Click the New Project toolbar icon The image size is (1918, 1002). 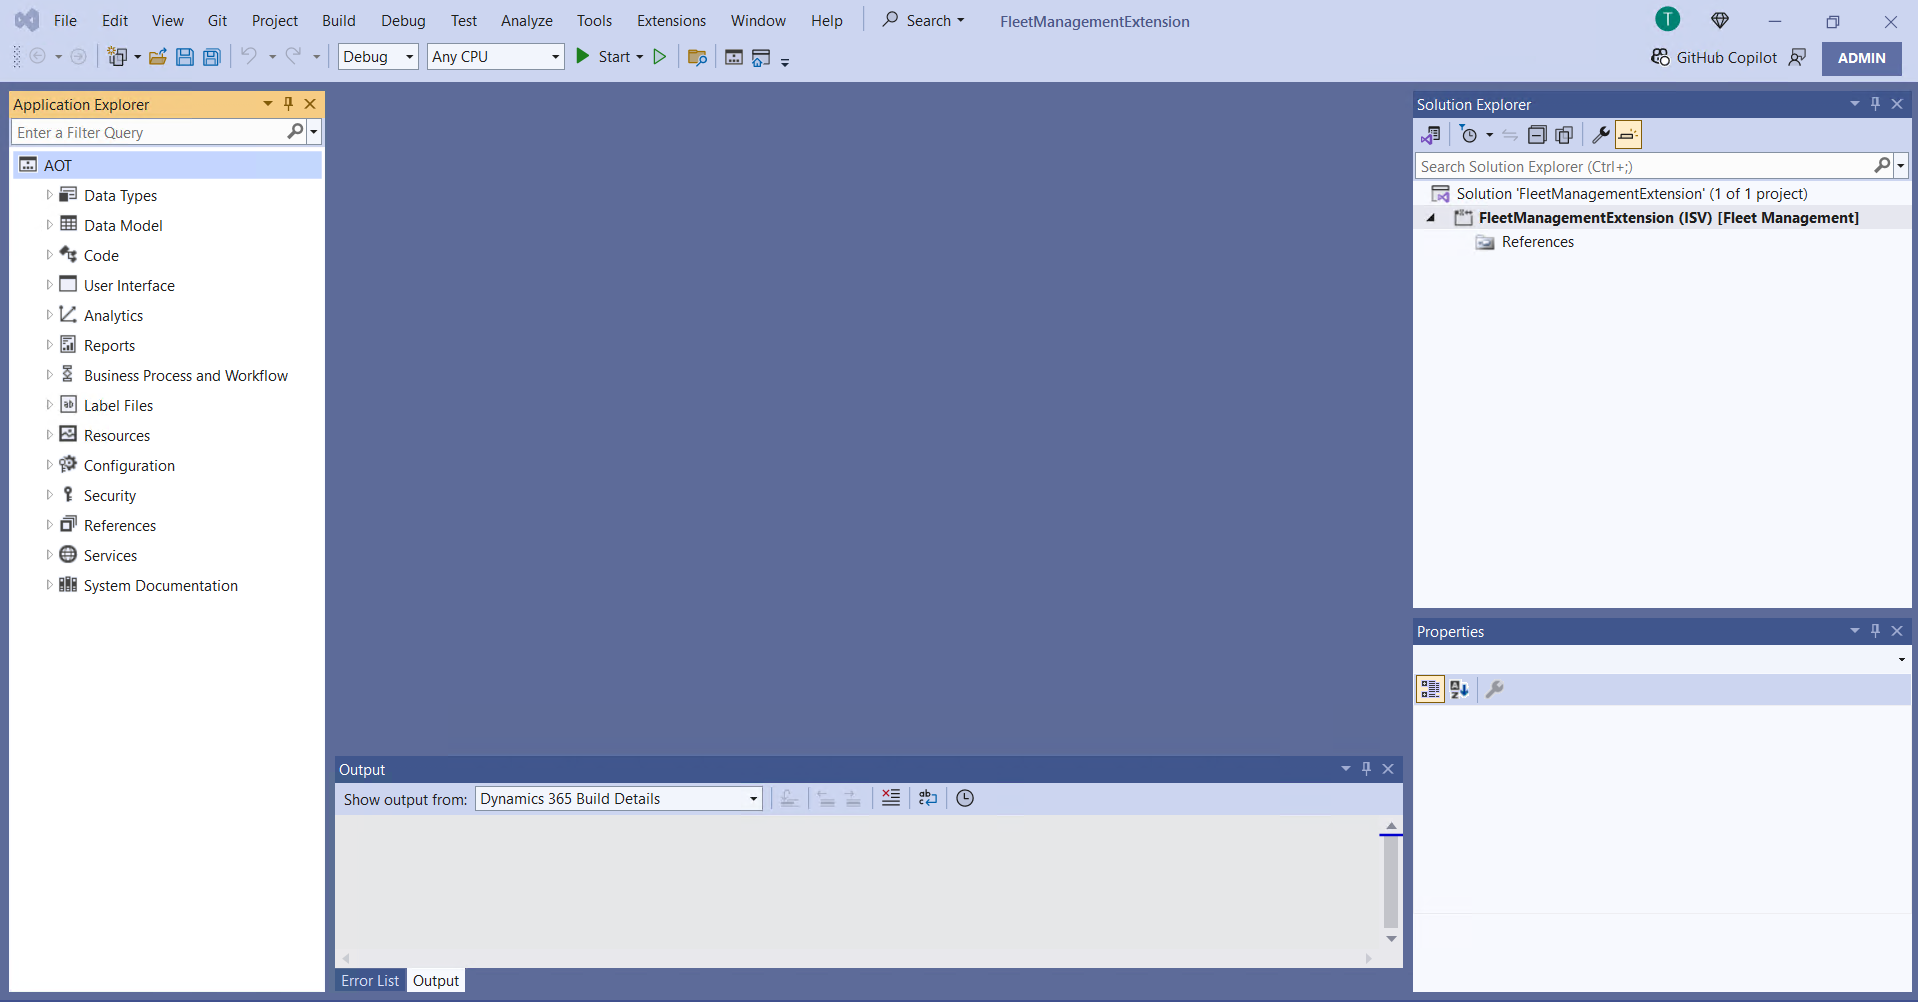[118, 57]
